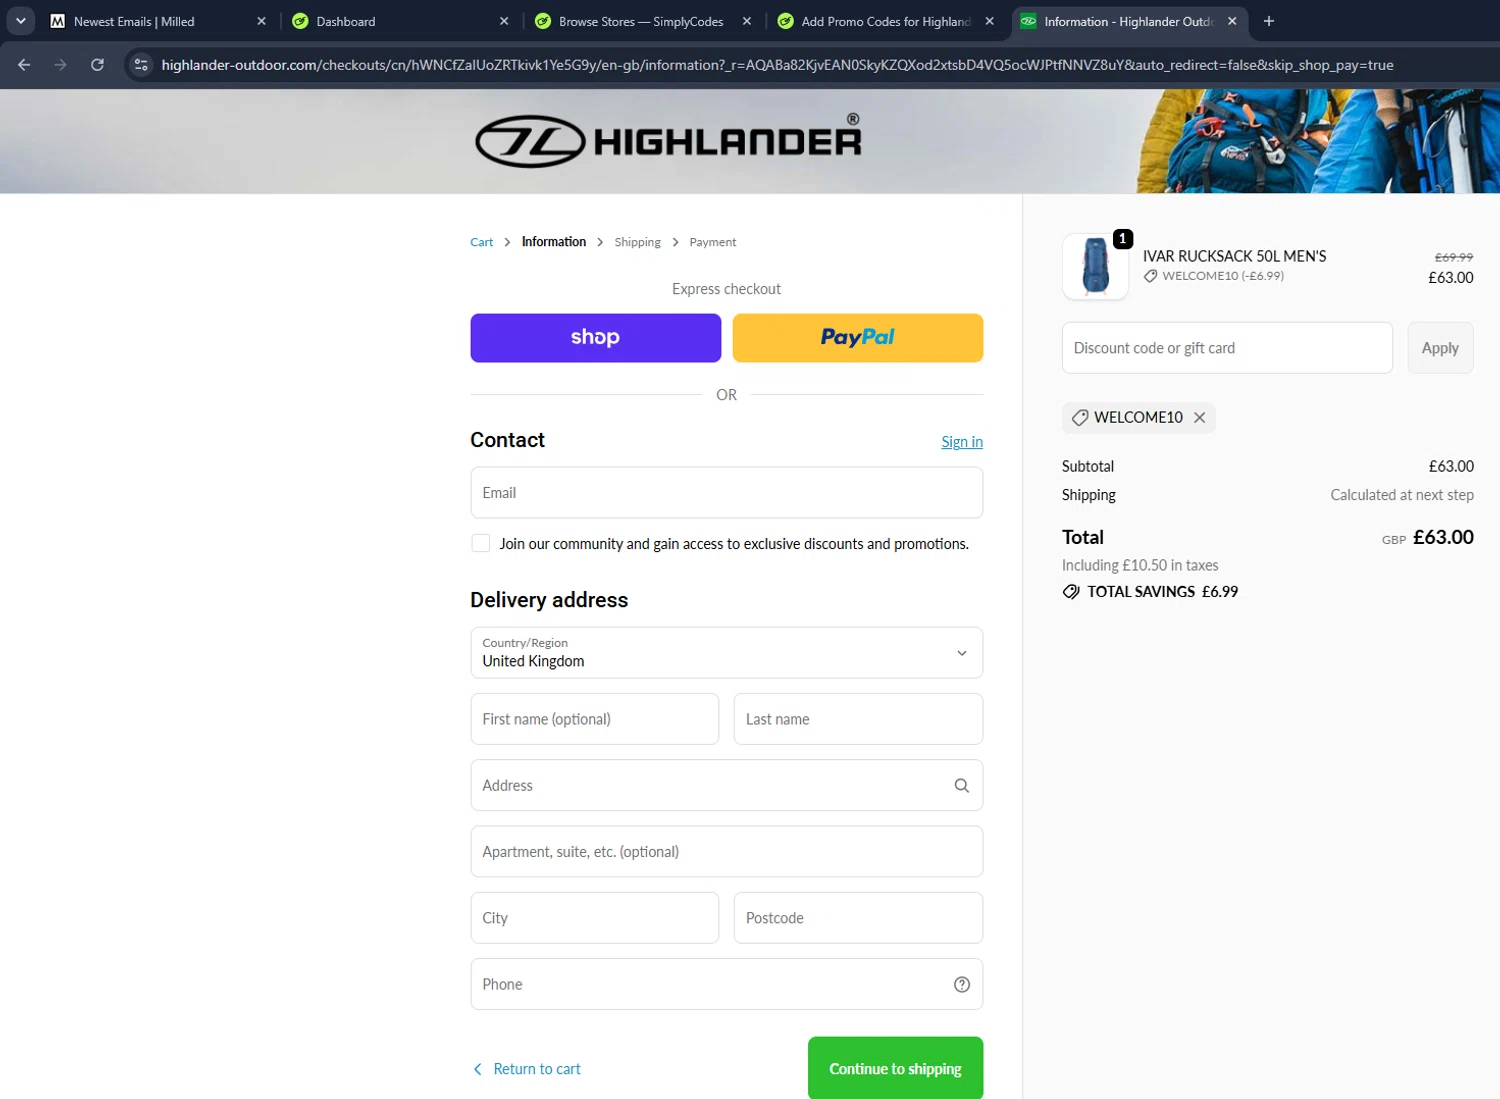Viewport: 1500px width, 1099px height.
Task: Open the tab search dropdown arrow
Action: click(x=20, y=21)
